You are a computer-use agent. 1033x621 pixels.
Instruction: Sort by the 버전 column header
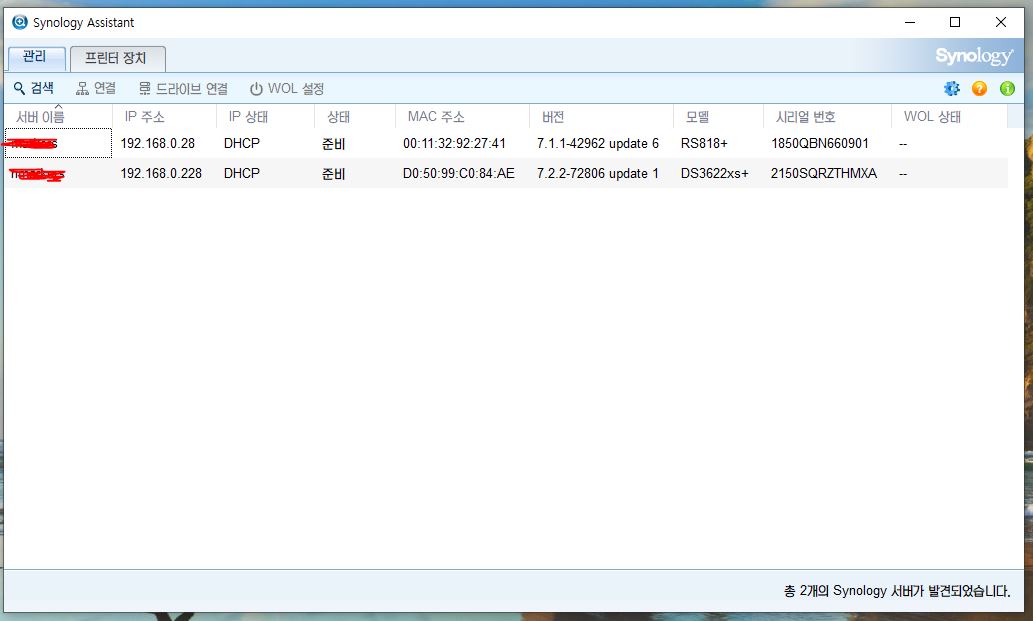click(601, 117)
